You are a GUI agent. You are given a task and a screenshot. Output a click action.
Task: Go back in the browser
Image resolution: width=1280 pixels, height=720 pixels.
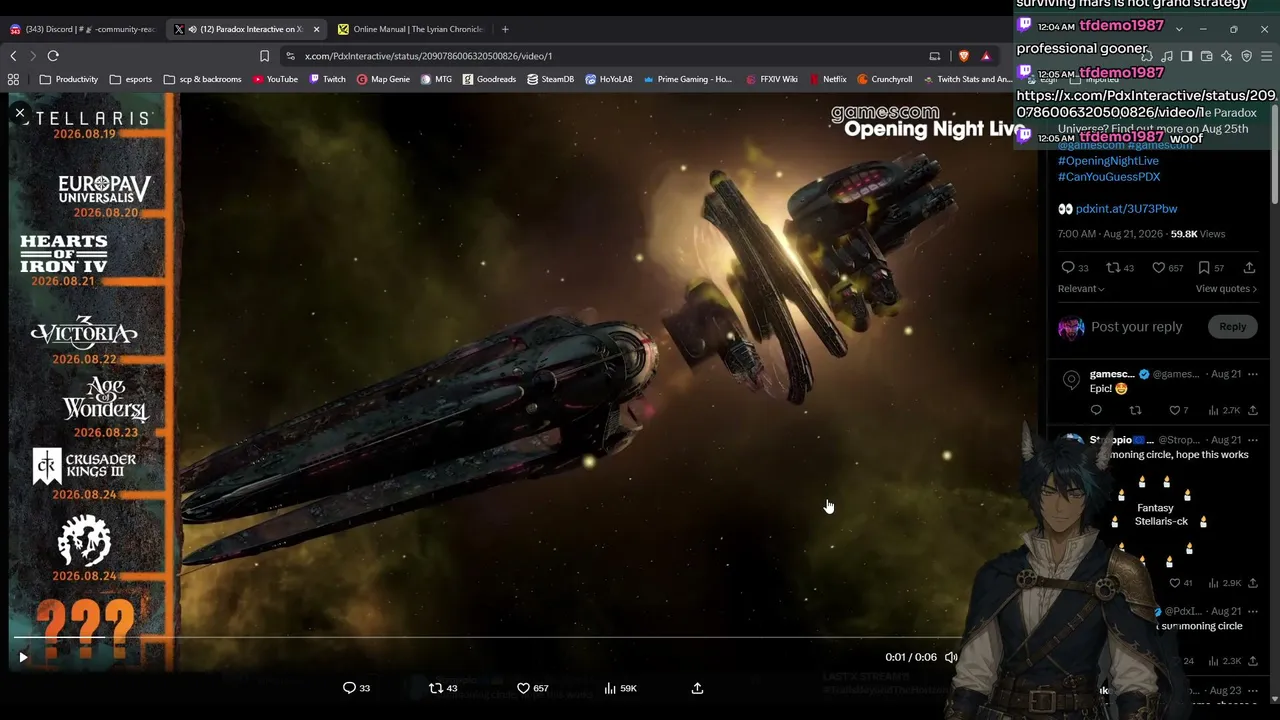tap(13, 56)
